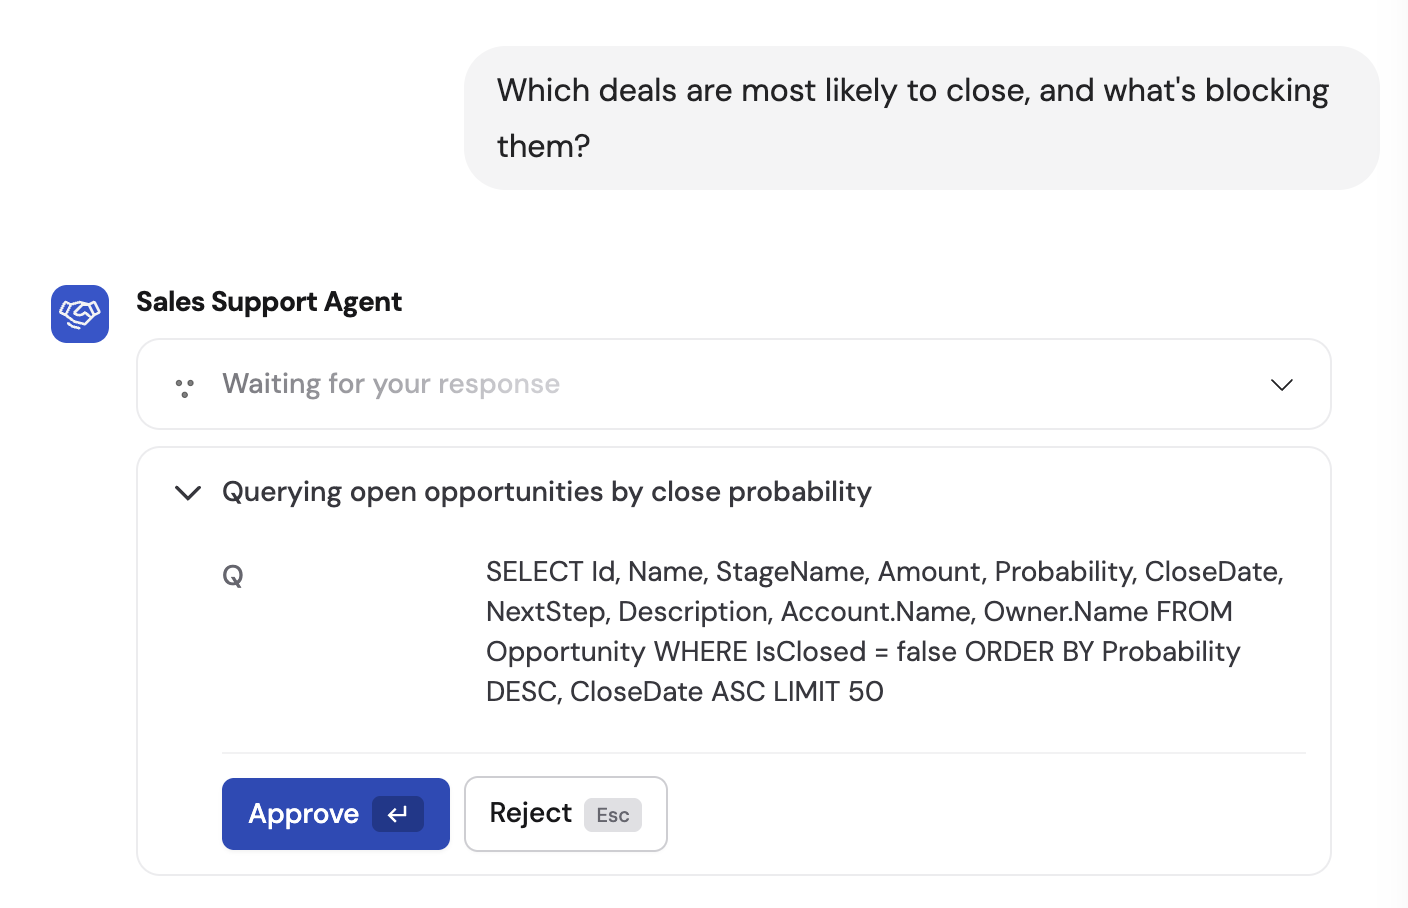The width and height of the screenshot is (1408, 908).
Task: Click the blue agent icon next to Sales Support Agent
Action: coord(79,313)
